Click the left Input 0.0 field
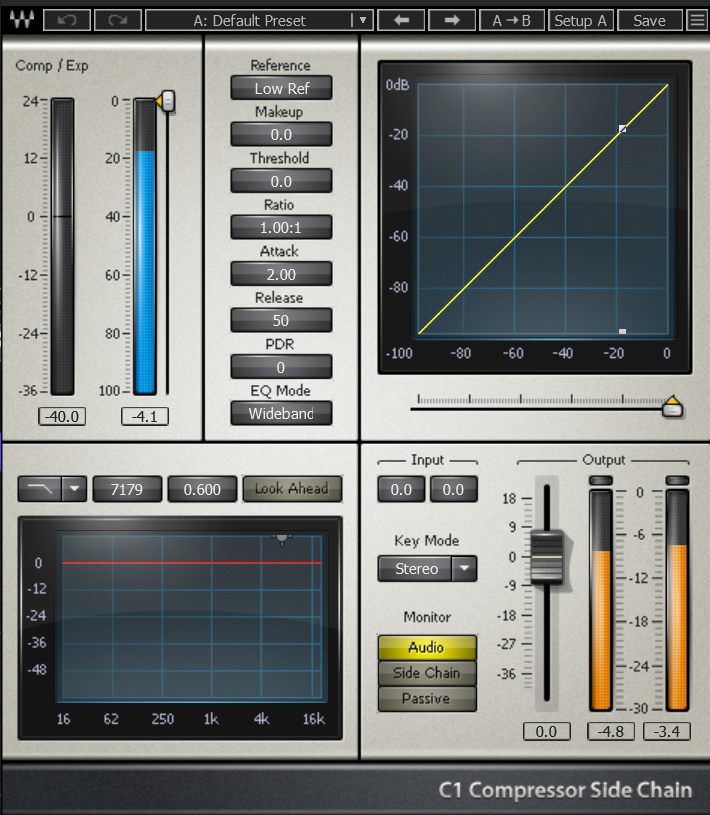The image size is (710, 815). click(x=401, y=489)
